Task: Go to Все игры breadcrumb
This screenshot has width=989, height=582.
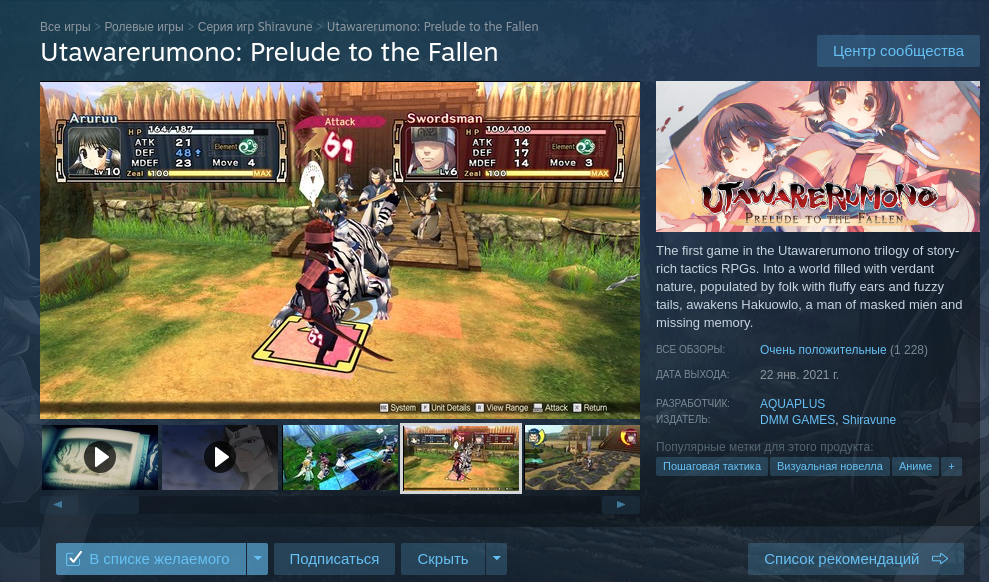Action: click(66, 26)
